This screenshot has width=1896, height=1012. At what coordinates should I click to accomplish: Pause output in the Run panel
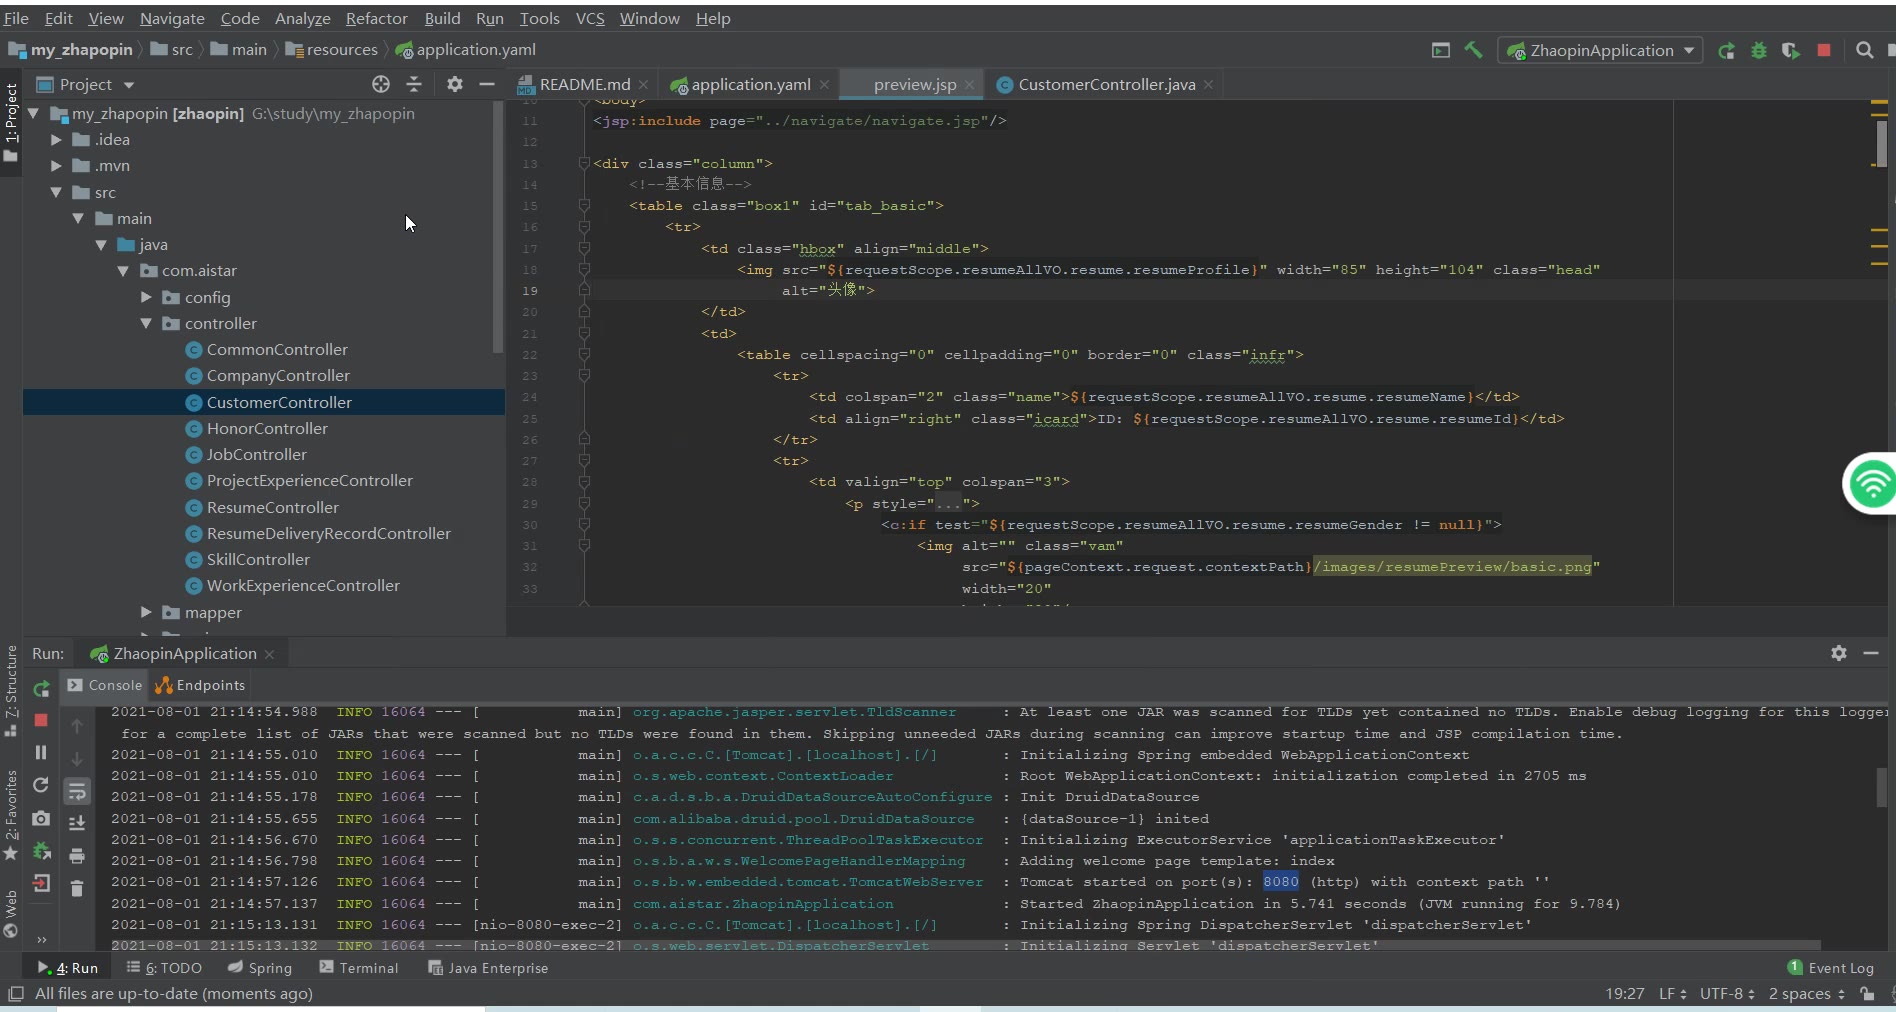click(x=41, y=752)
